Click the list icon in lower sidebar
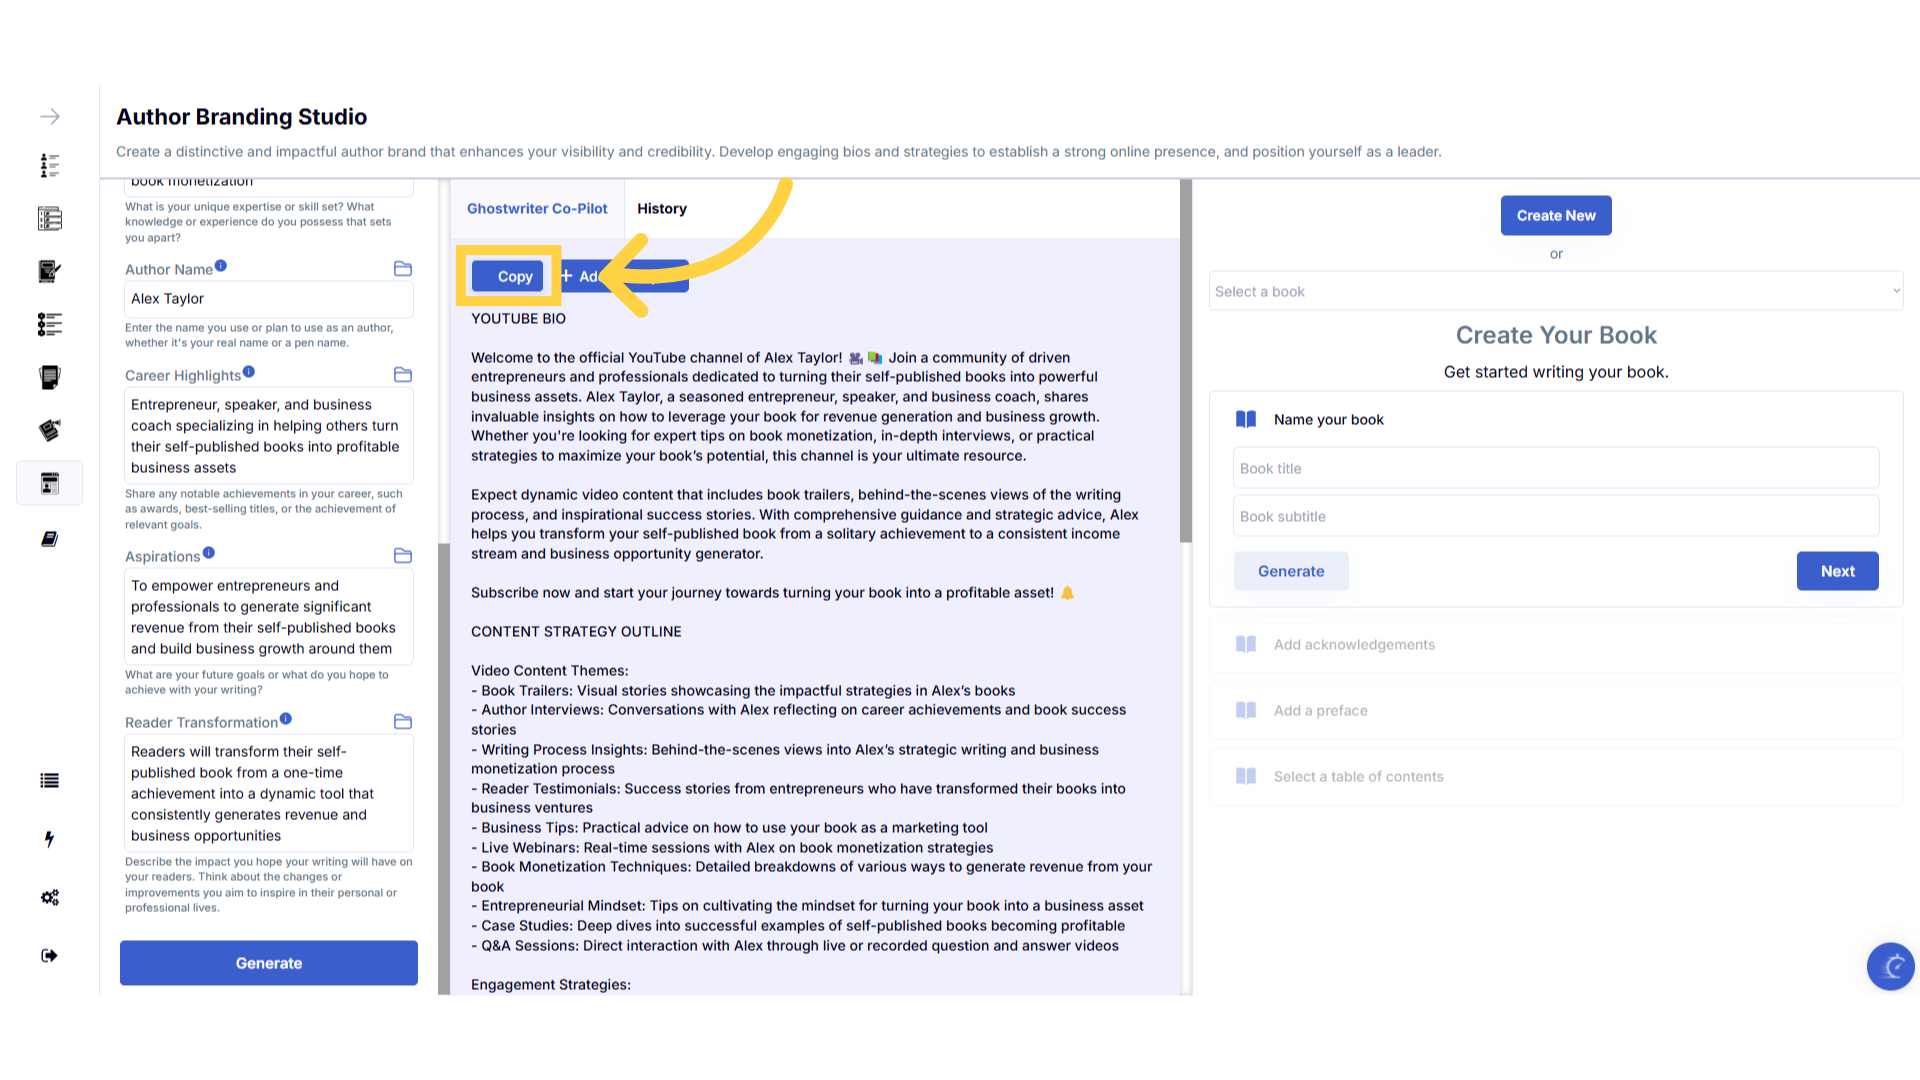The width and height of the screenshot is (1920, 1080). point(49,781)
